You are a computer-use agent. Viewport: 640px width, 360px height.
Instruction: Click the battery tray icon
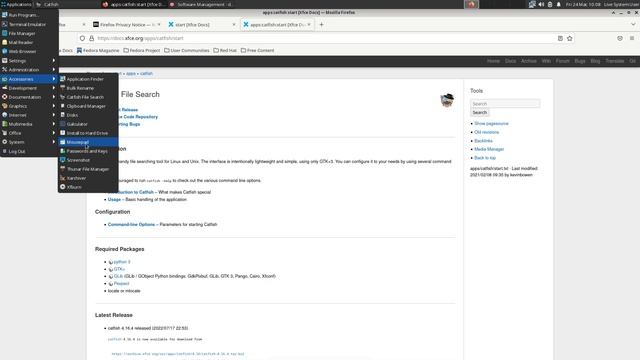click(550, 4)
